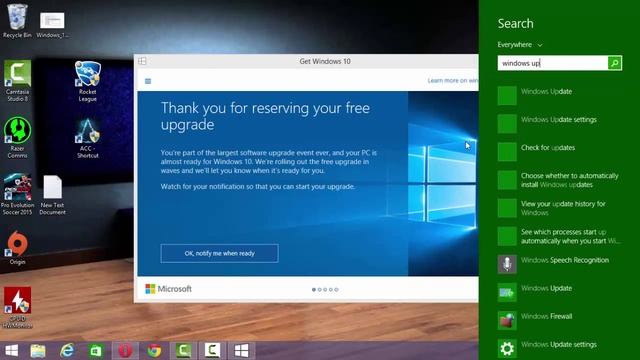
Task: Open Windows Firewall search result
Action: pos(559,320)
